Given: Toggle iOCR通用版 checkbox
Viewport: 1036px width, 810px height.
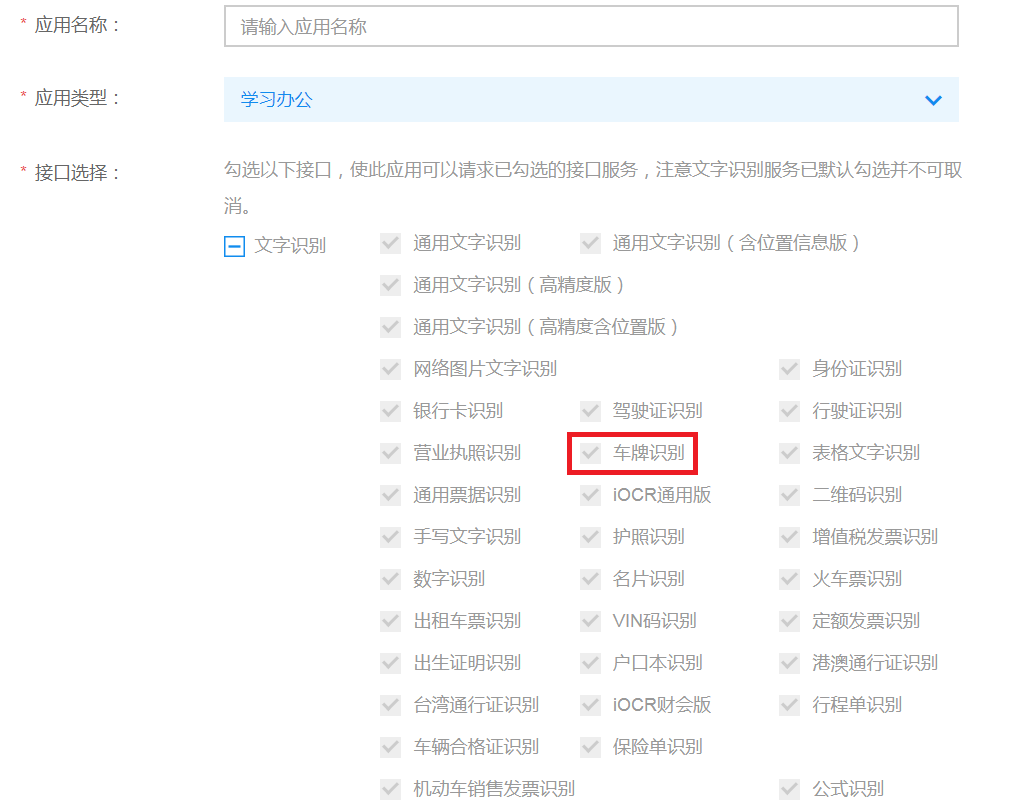Looking at the screenshot, I should click(590, 495).
